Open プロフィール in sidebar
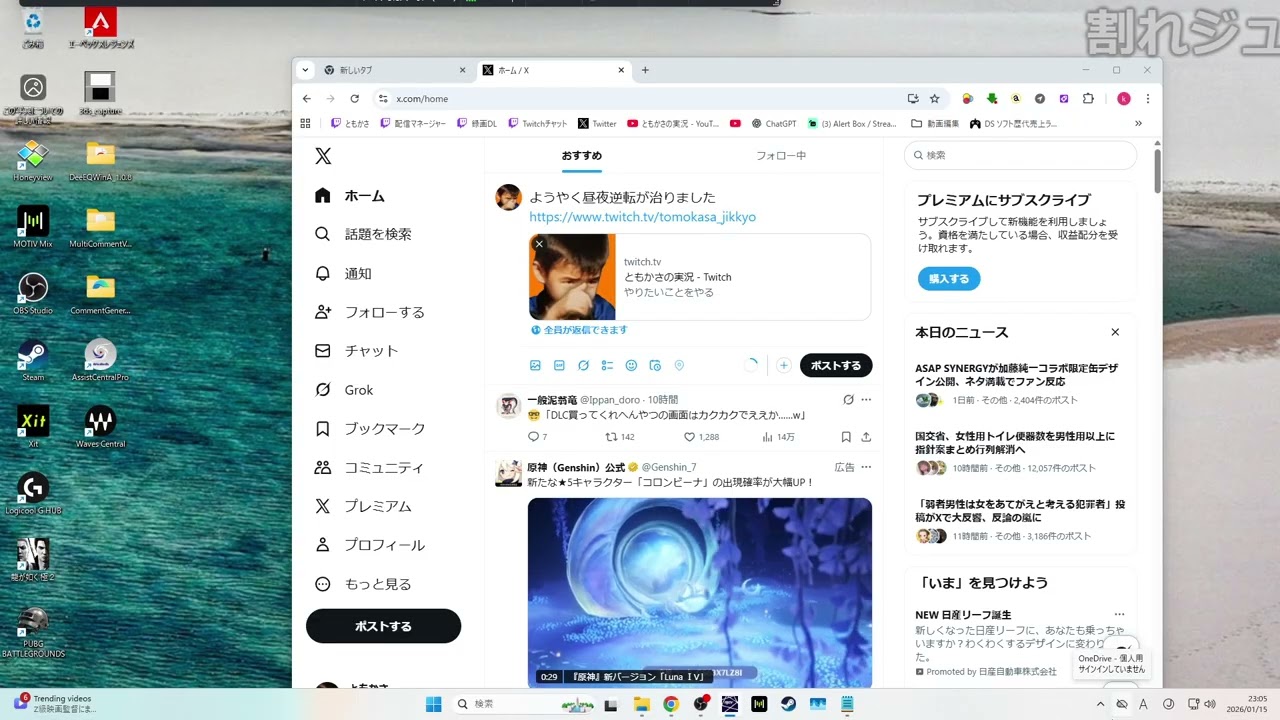This screenshot has width=1280, height=720. [370, 545]
